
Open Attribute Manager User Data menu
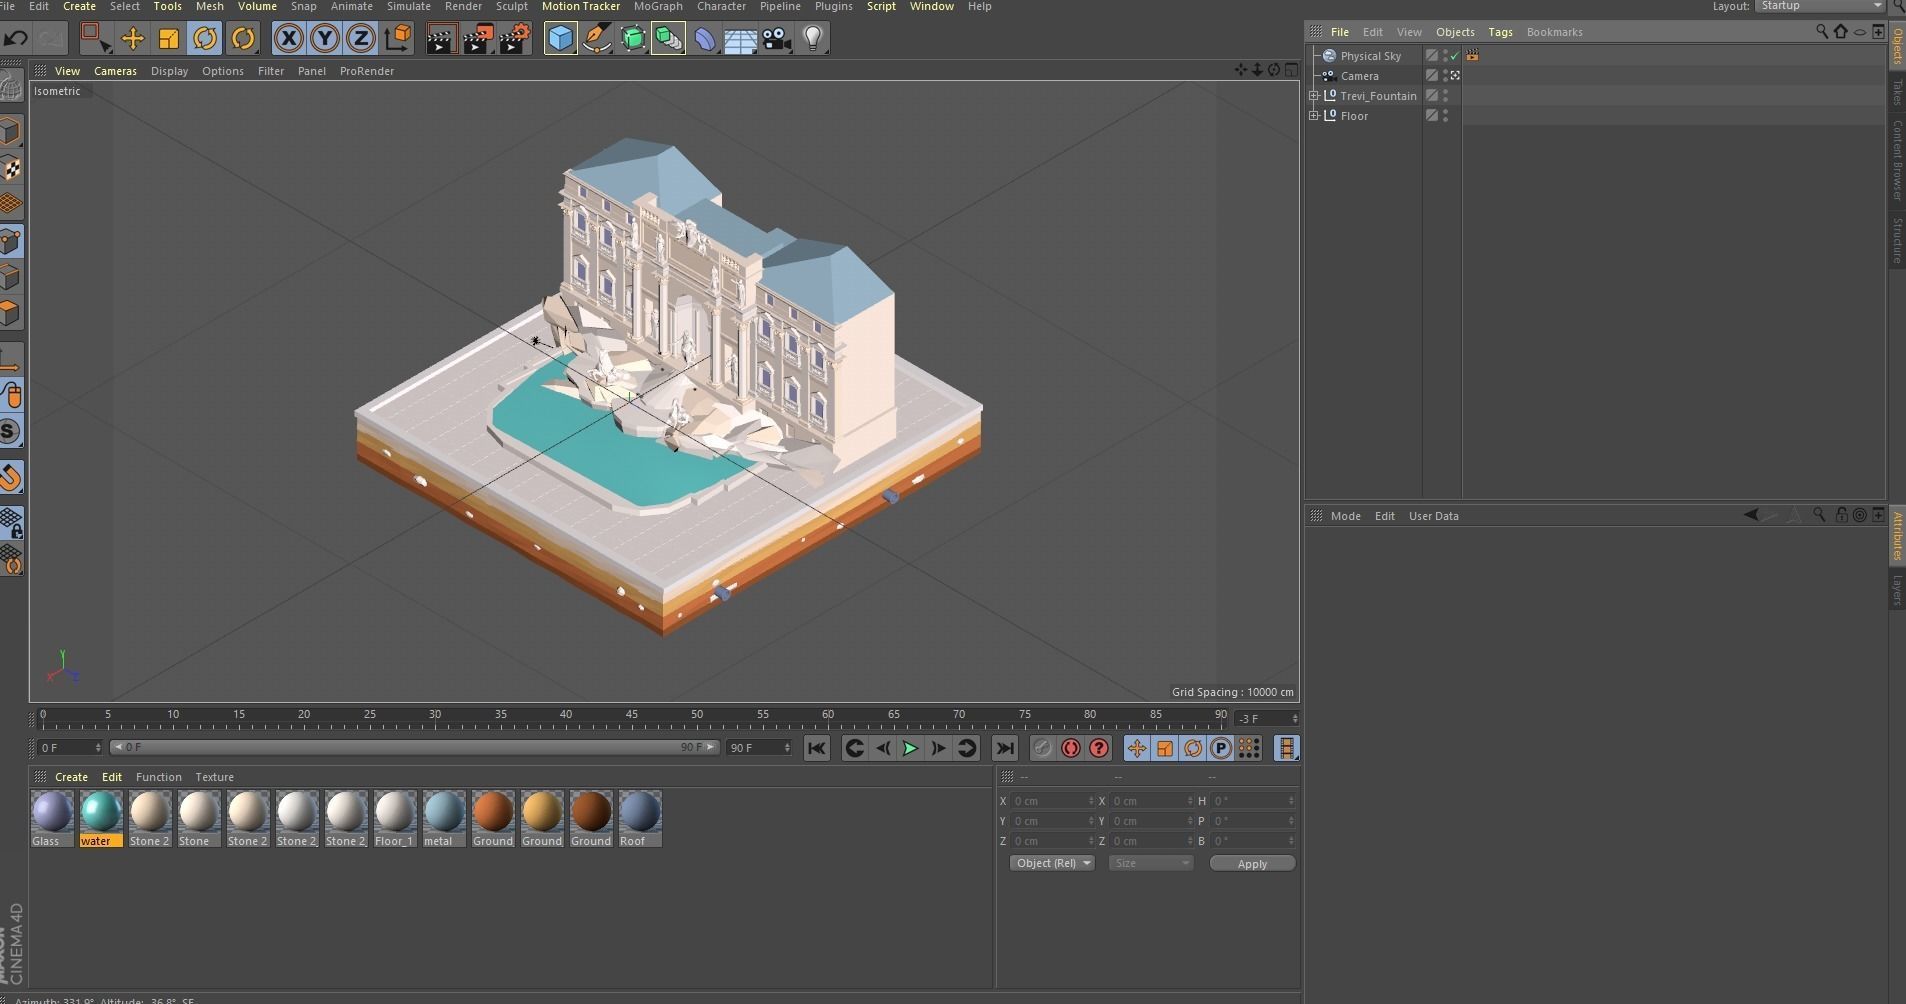pos(1433,516)
